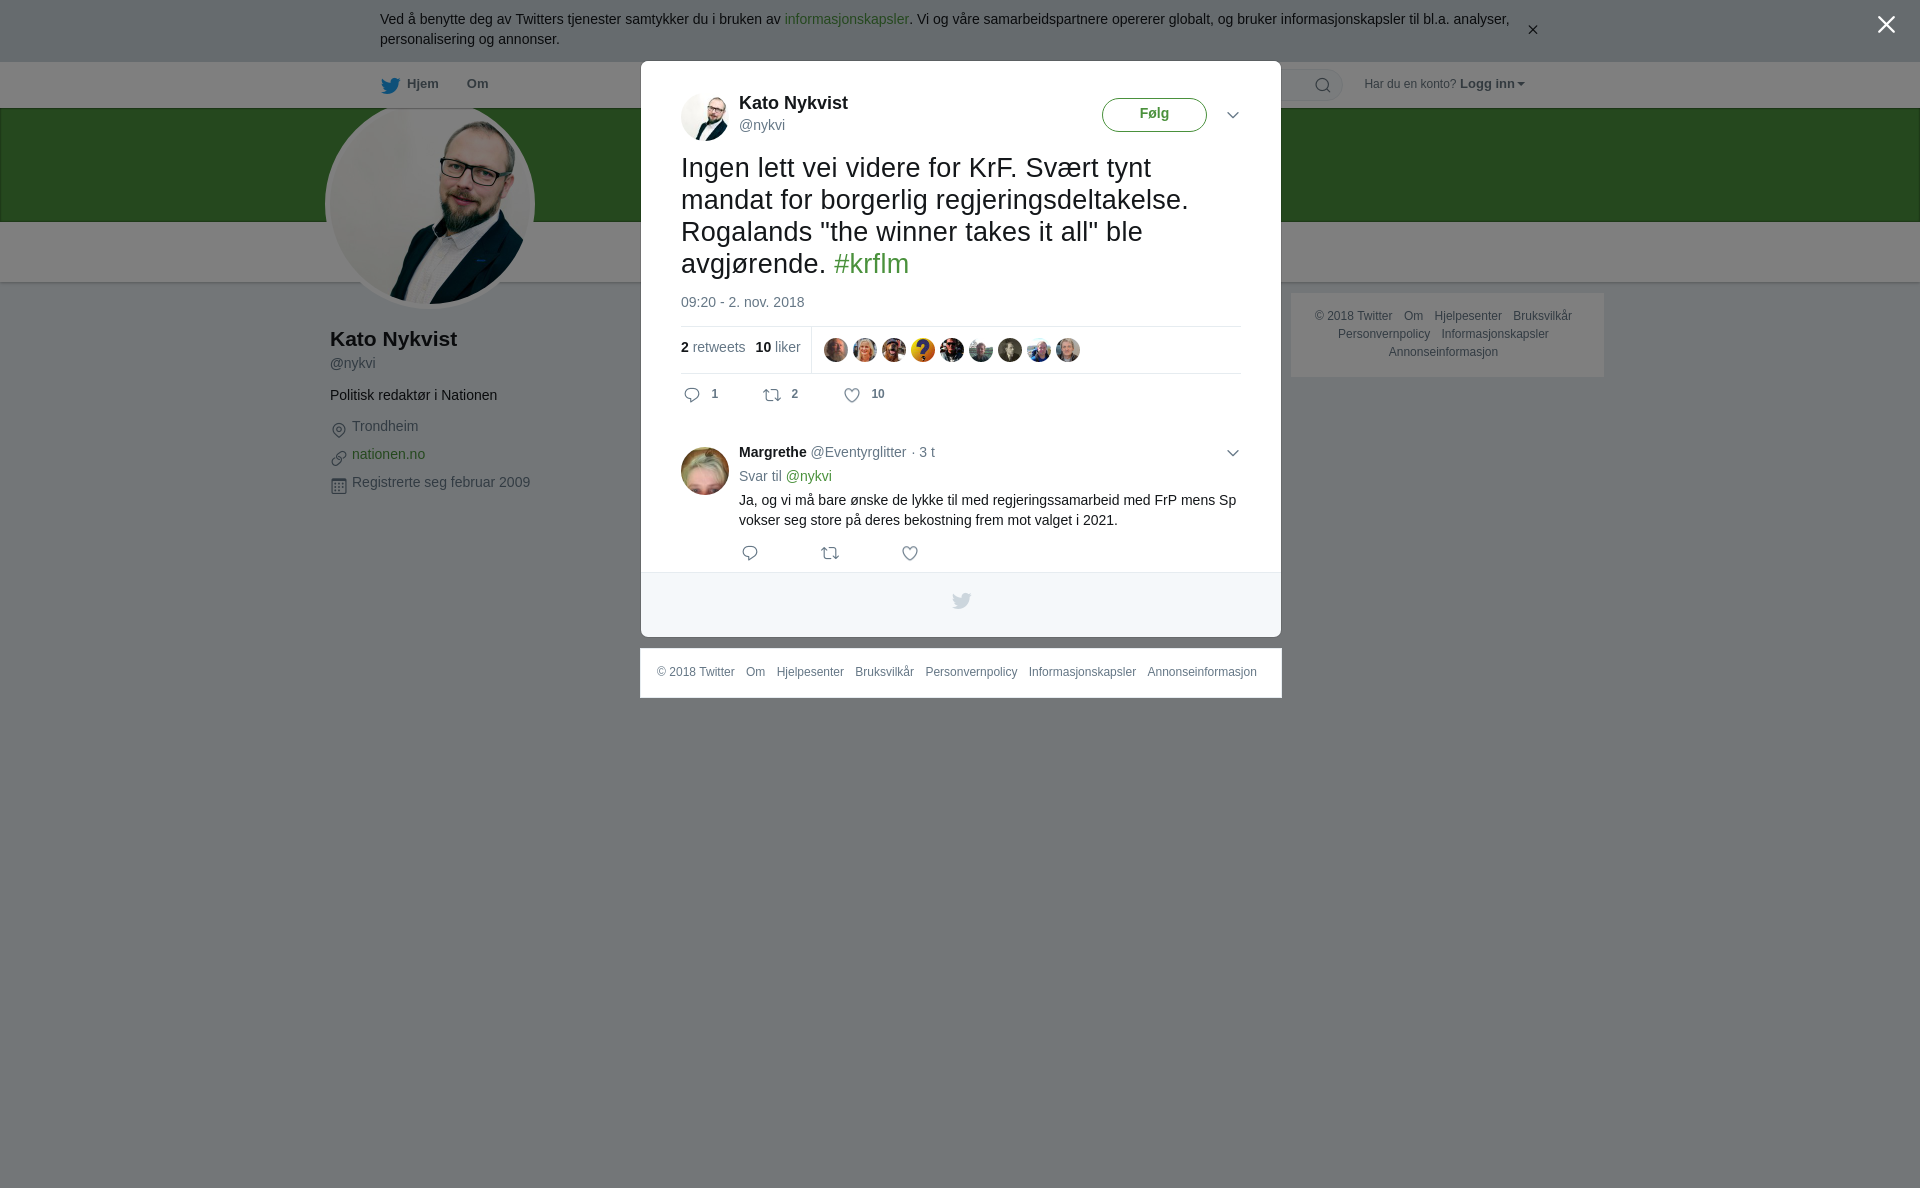Click the Twitter bird icon below replies
Image resolution: width=1920 pixels, height=1188 pixels.
point(961,601)
